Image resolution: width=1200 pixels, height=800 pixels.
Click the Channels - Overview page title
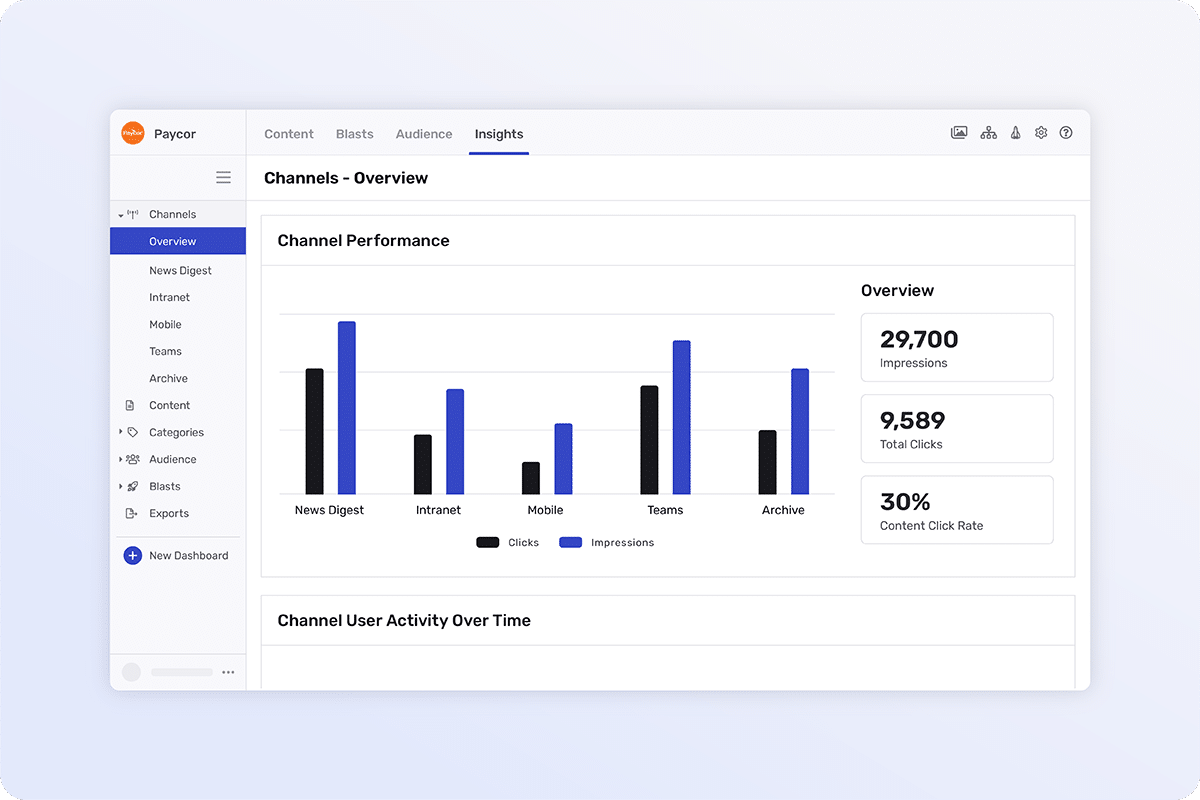tap(346, 178)
